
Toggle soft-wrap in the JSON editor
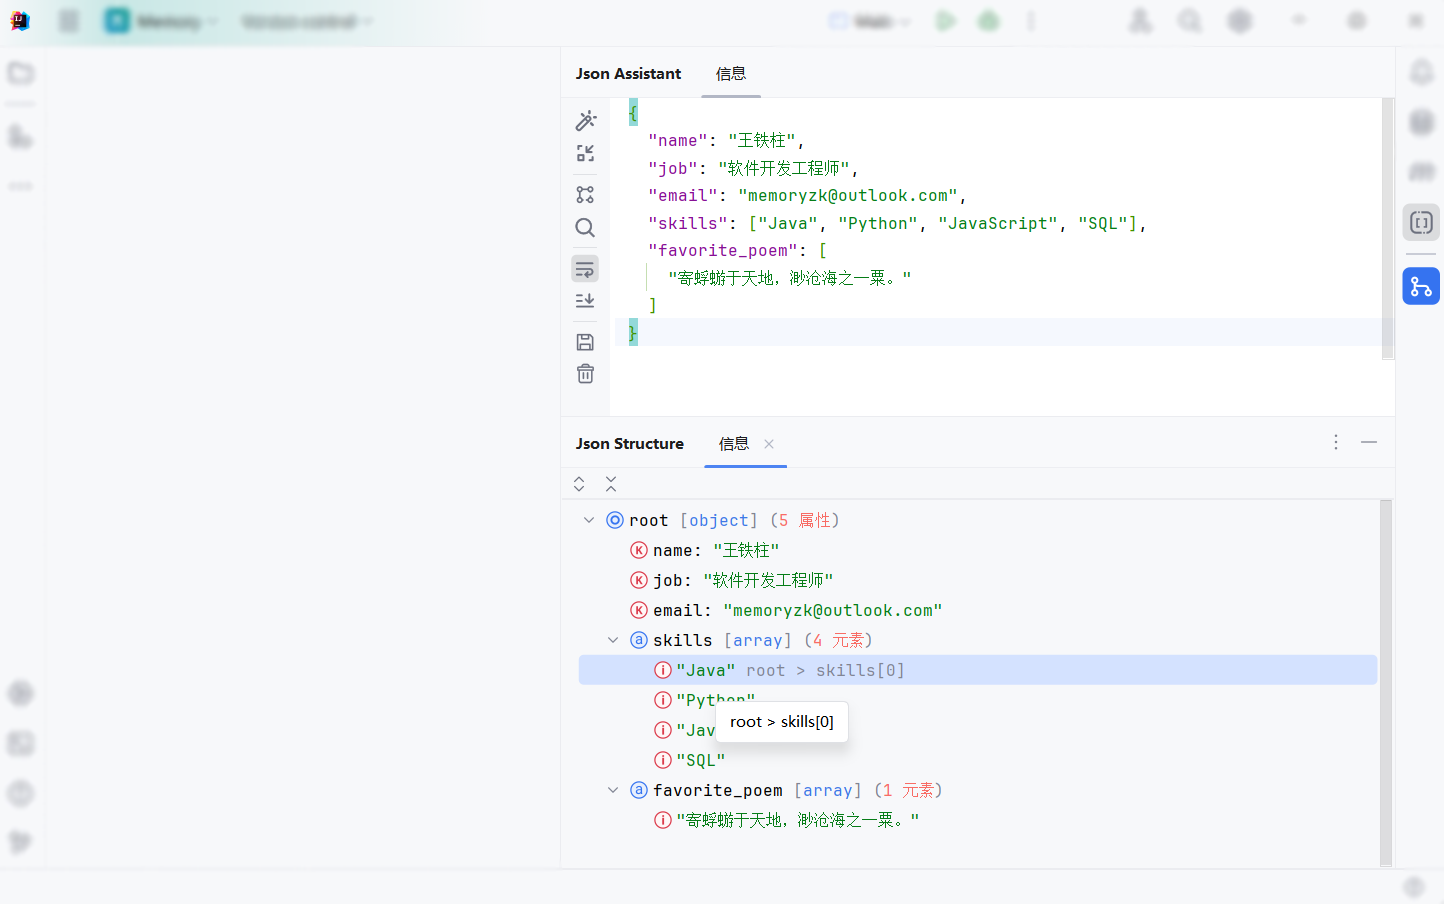click(586, 269)
